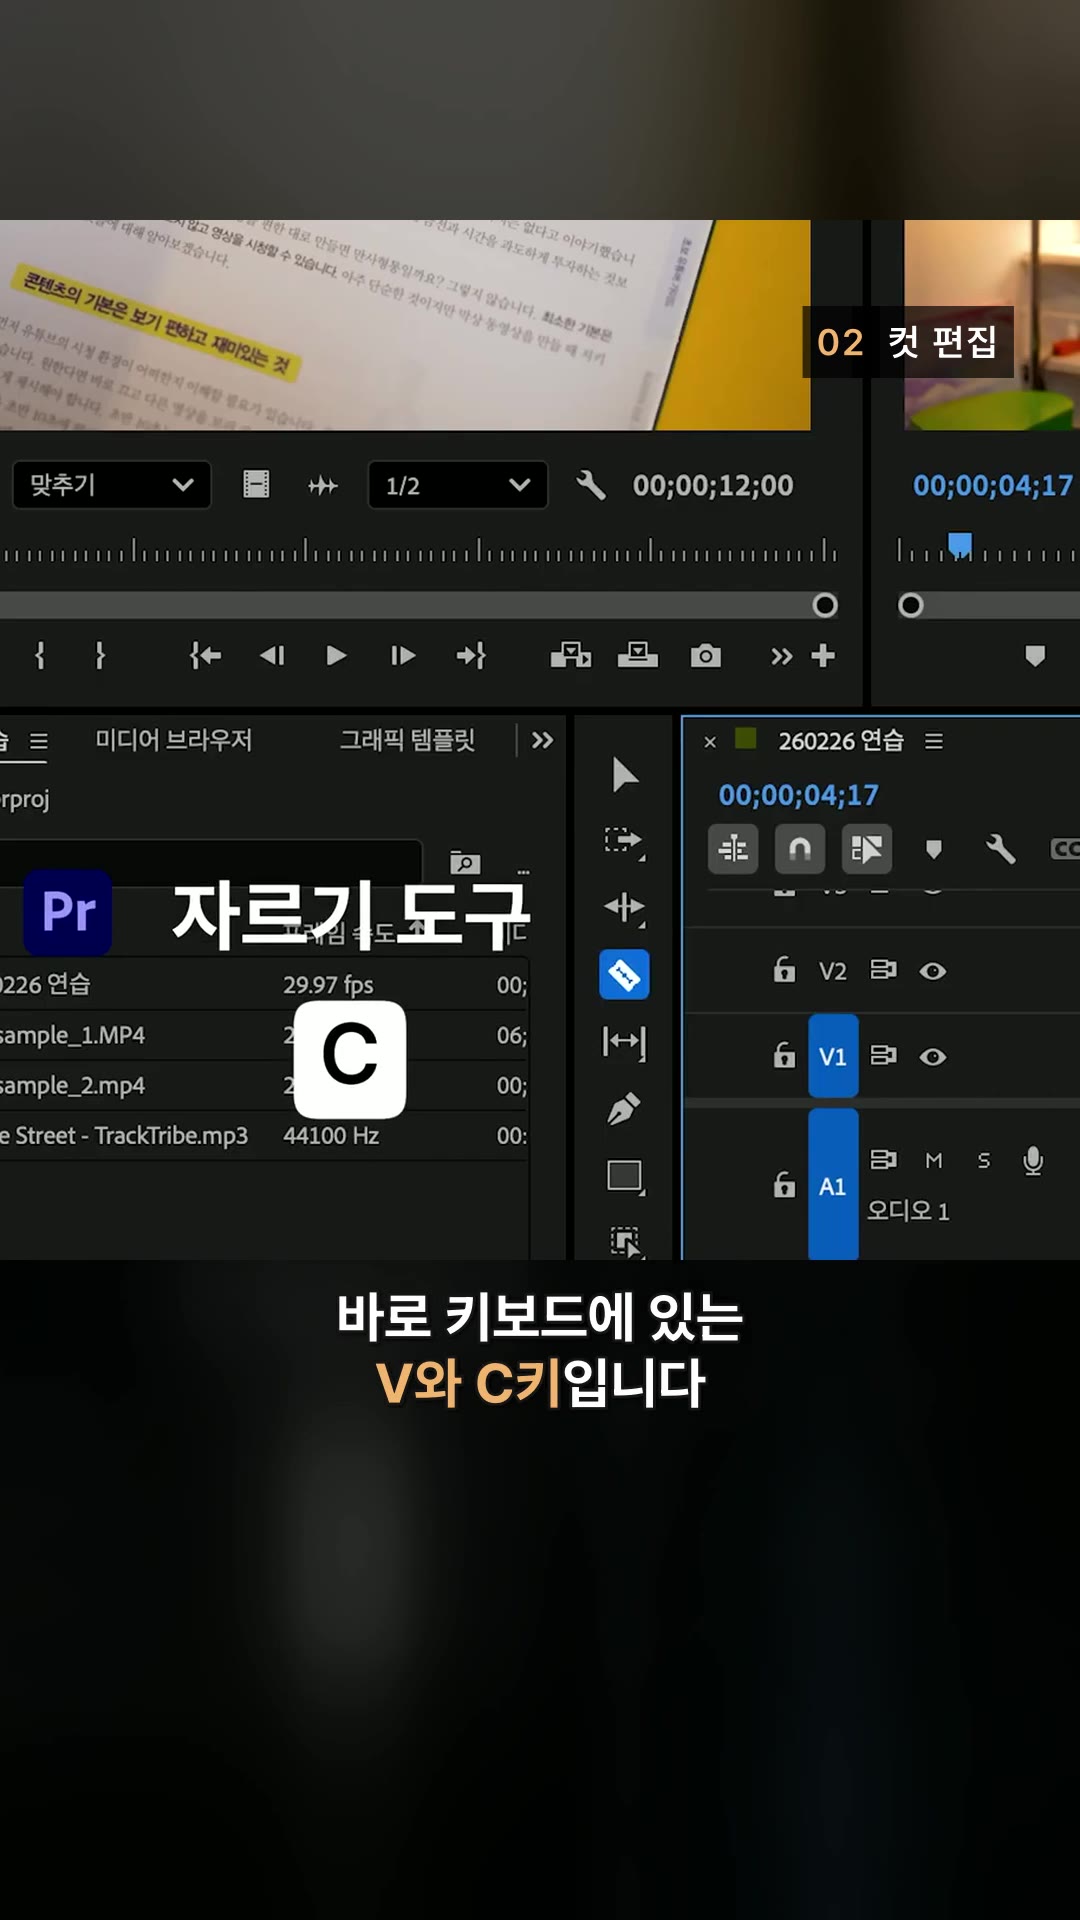Click the Overwrite edit icon
Screen dimensions: 1080x1920
click(x=638, y=655)
